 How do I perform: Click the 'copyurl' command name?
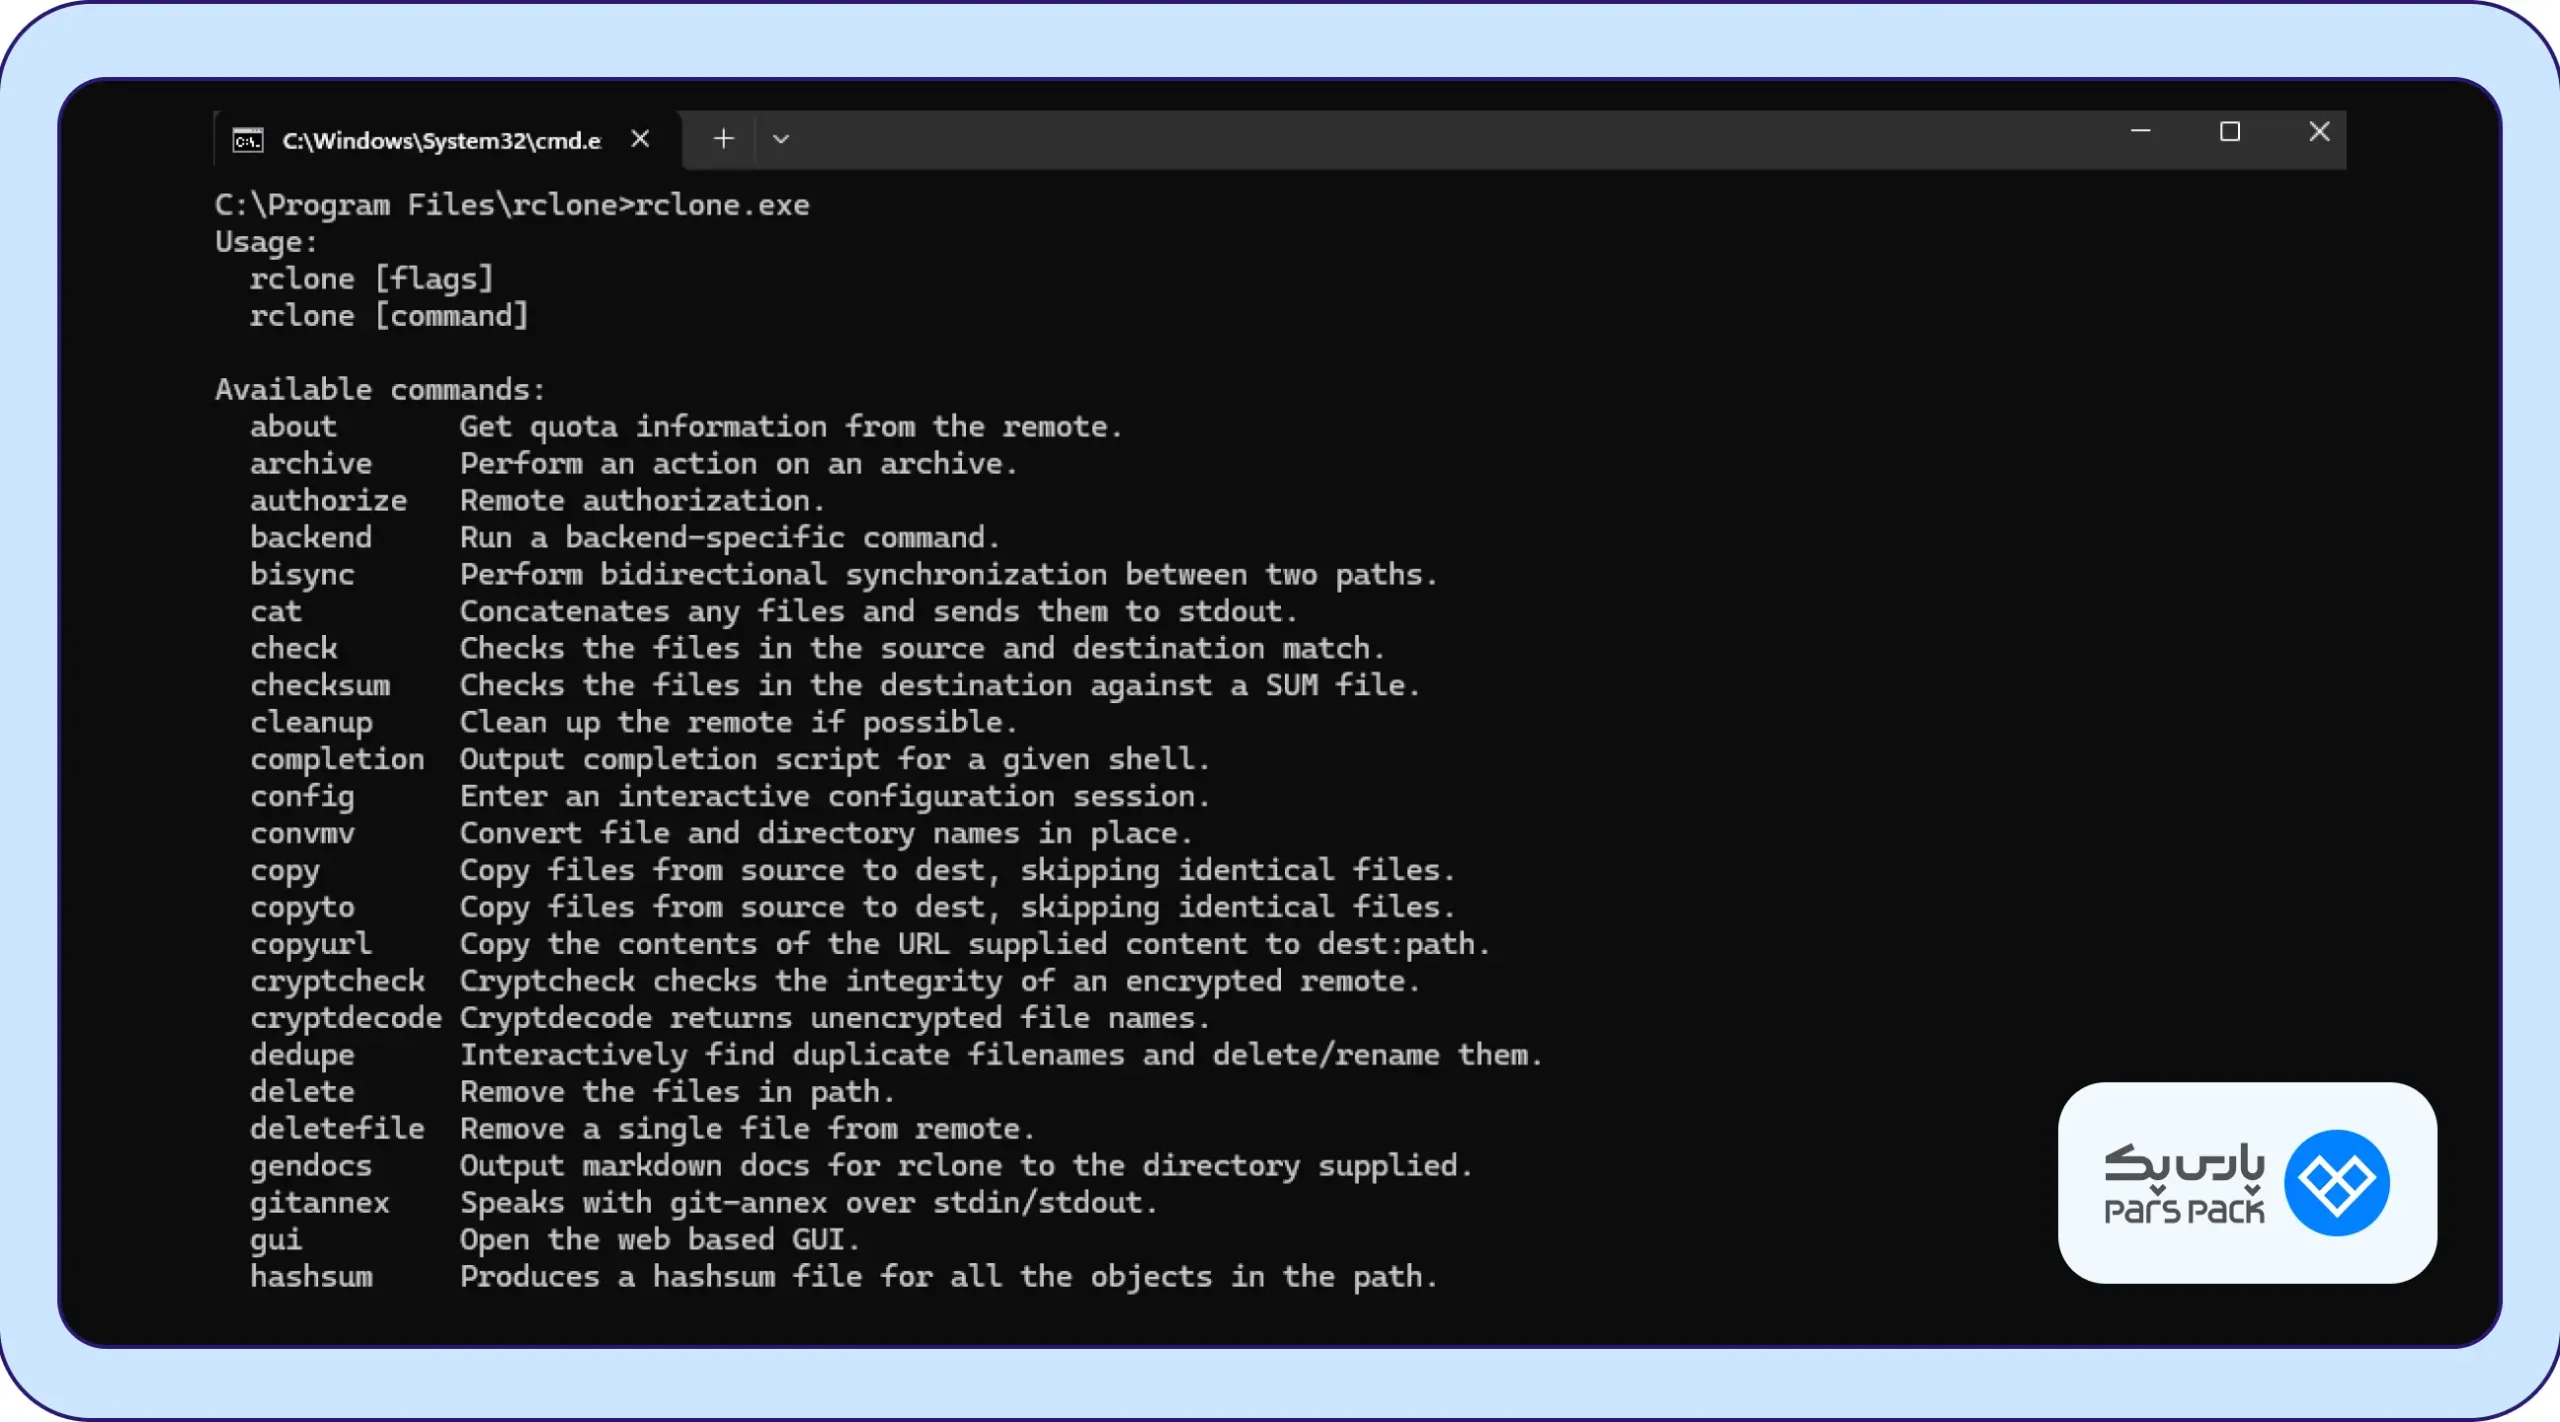(x=311, y=944)
